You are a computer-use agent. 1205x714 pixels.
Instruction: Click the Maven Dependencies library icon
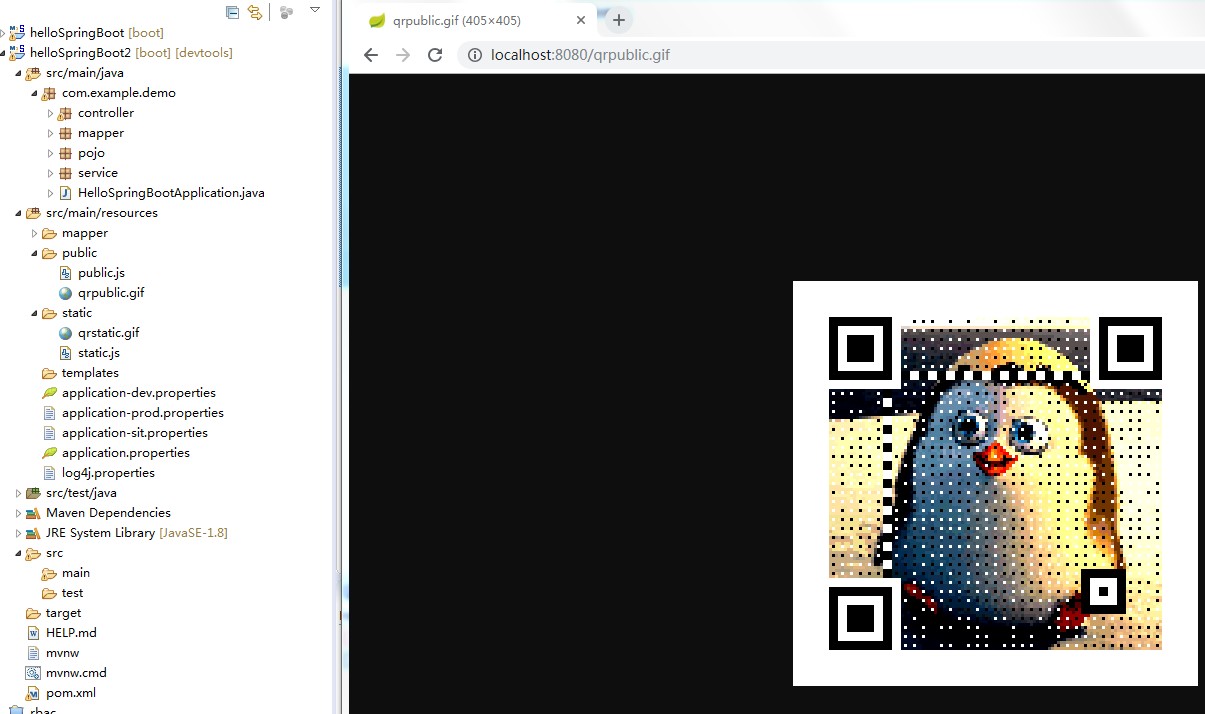[33, 513]
